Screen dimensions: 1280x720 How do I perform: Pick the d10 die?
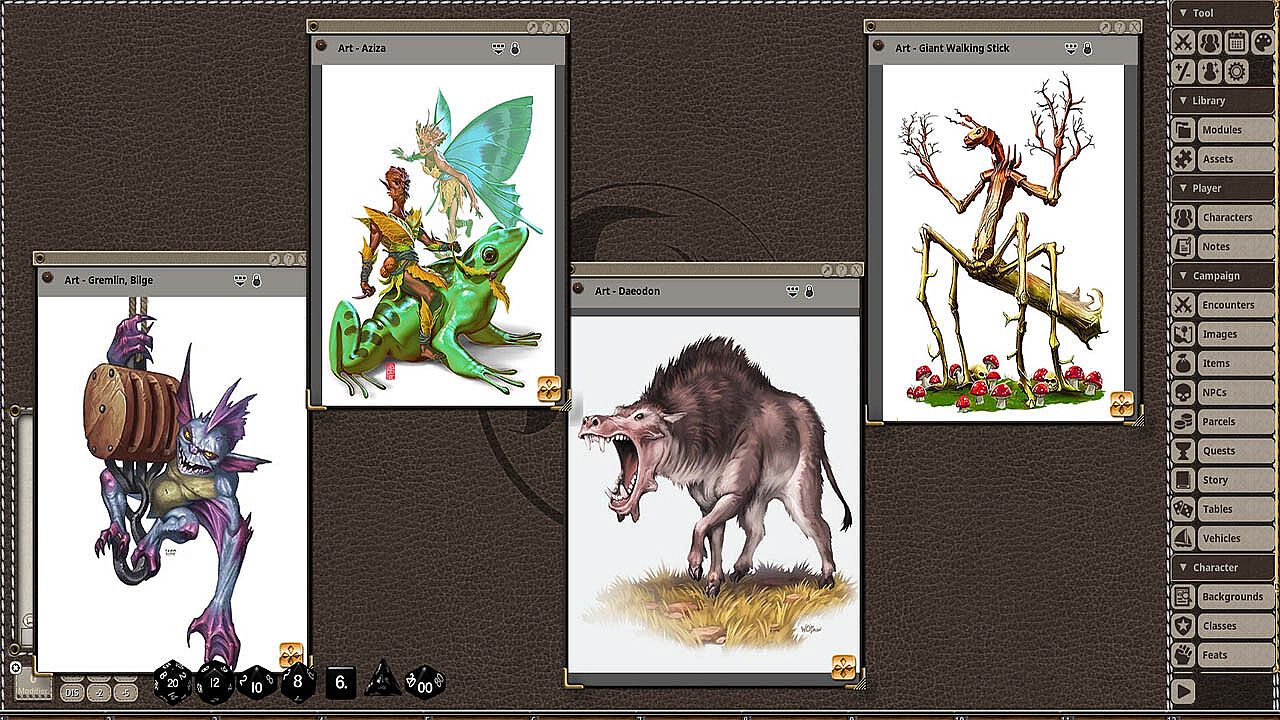(256, 683)
